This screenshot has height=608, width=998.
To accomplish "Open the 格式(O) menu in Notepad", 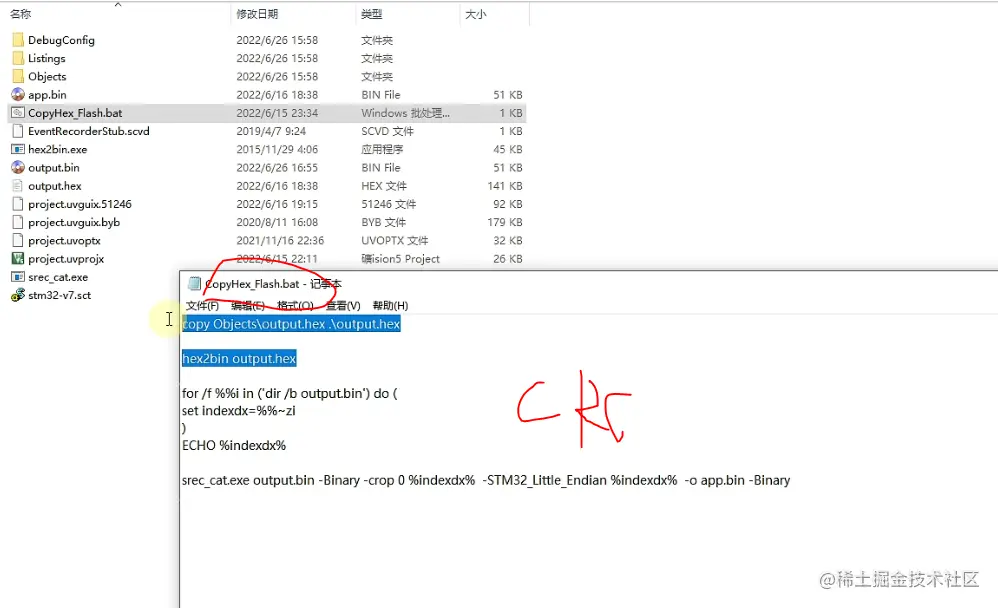I will coord(295,306).
